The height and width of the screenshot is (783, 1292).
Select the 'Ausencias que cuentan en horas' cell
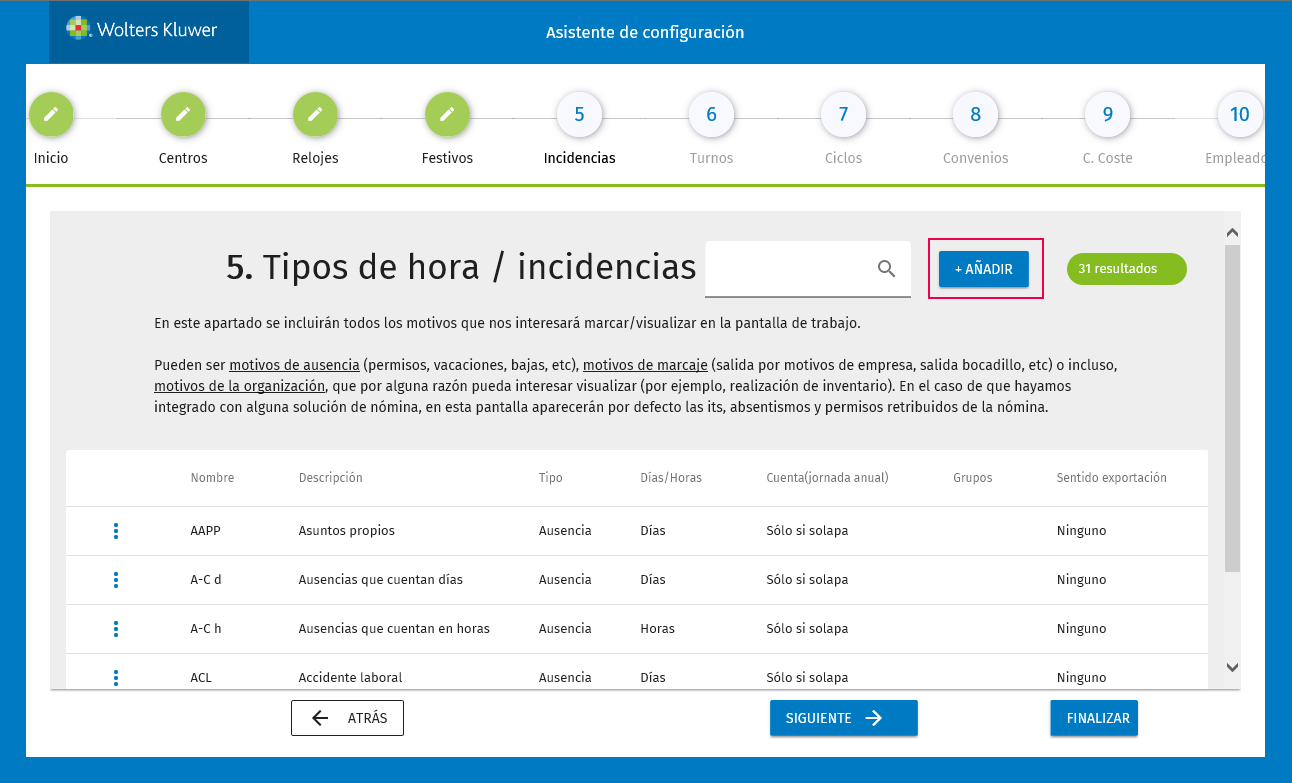[x=394, y=629]
